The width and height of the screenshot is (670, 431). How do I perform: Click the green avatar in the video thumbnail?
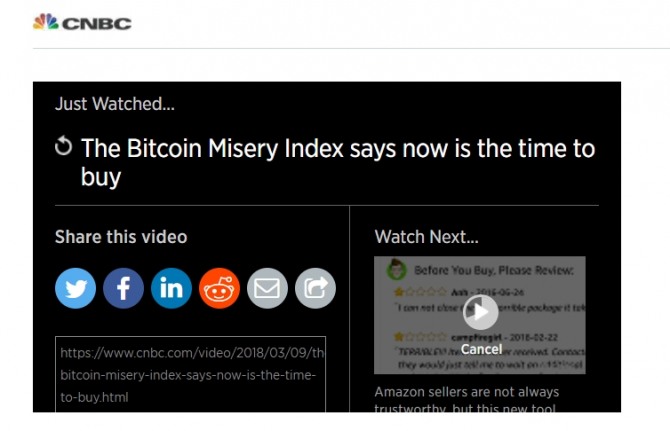tap(396, 270)
